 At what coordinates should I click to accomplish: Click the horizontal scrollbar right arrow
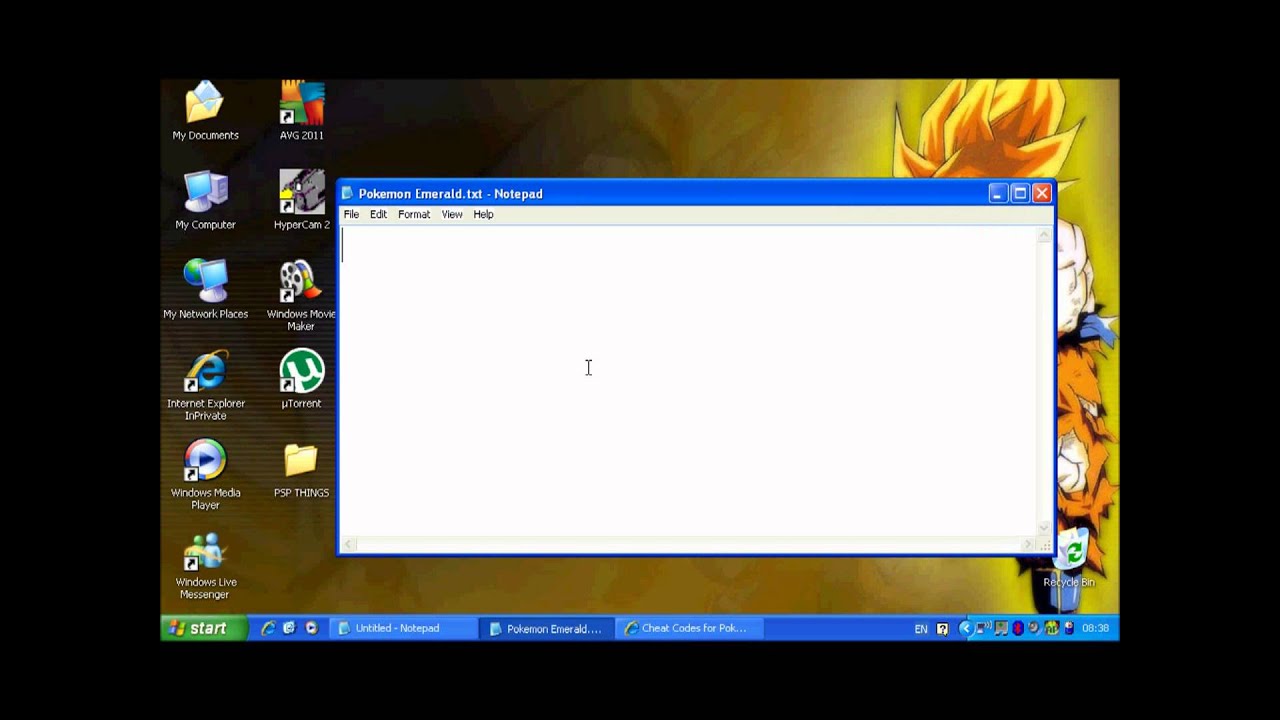(1029, 545)
